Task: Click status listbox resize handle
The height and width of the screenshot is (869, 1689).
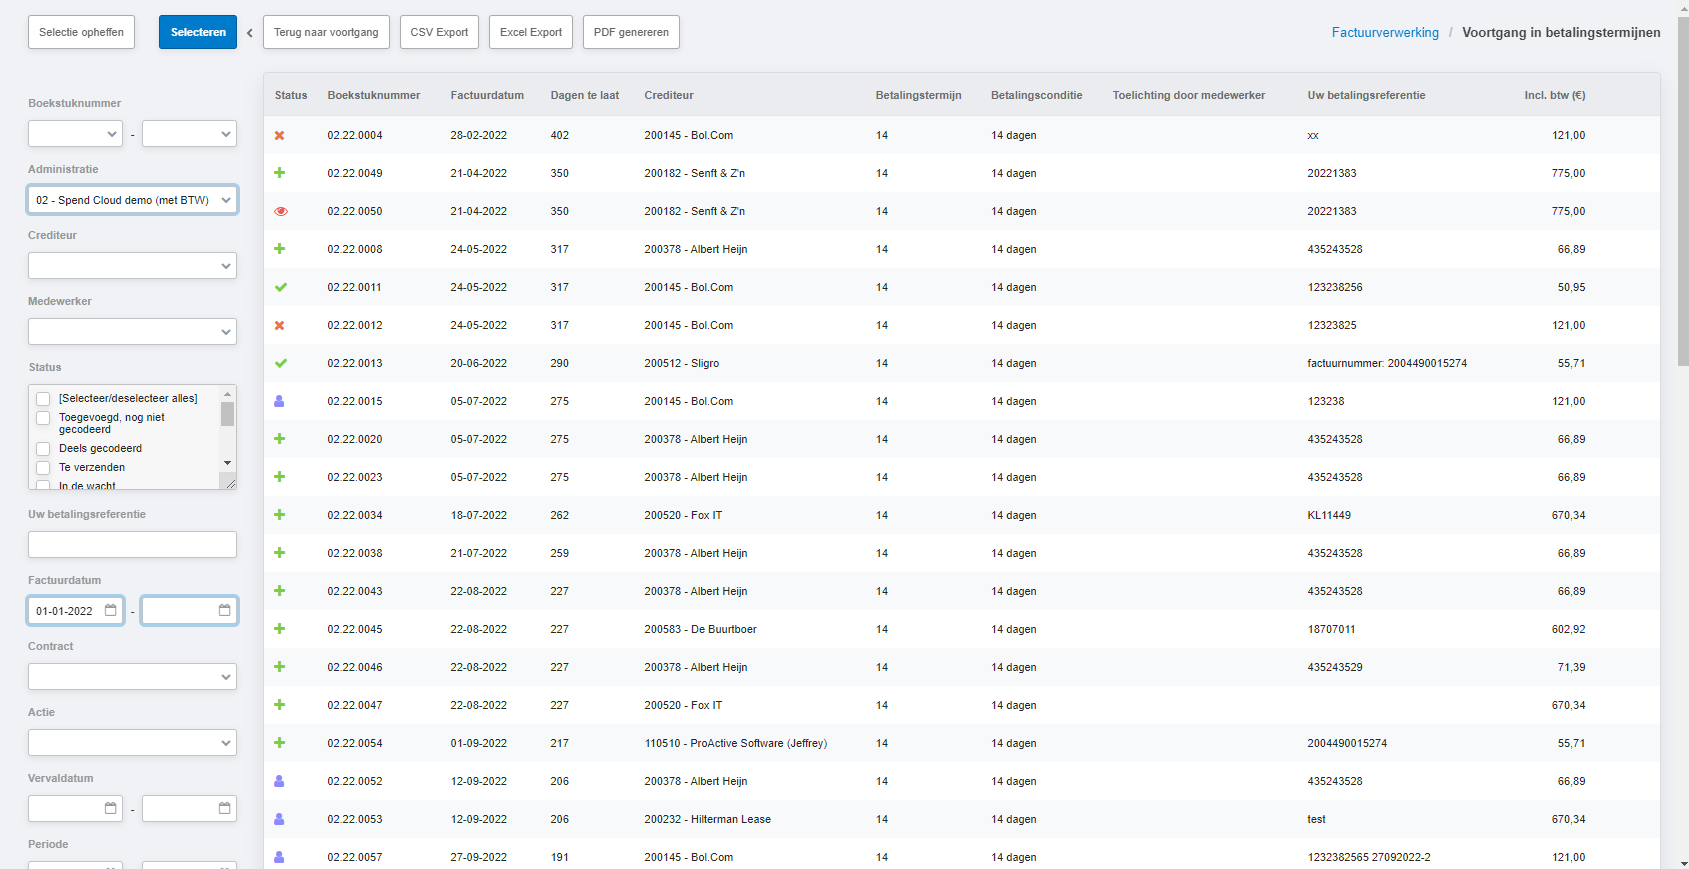Action: coord(230,483)
